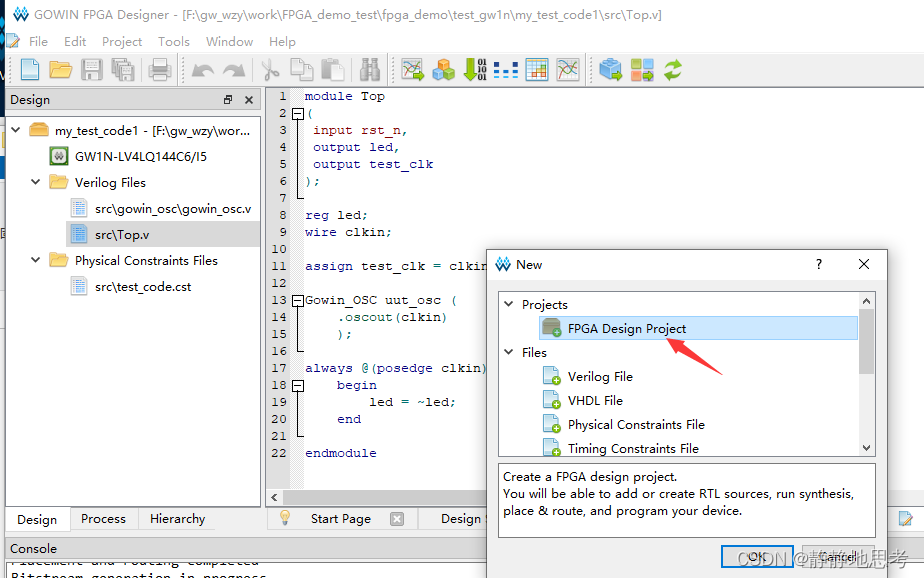Open the Tools menu
Image resolution: width=924 pixels, height=578 pixels.
pyautogui.click(x=173, y=41)
